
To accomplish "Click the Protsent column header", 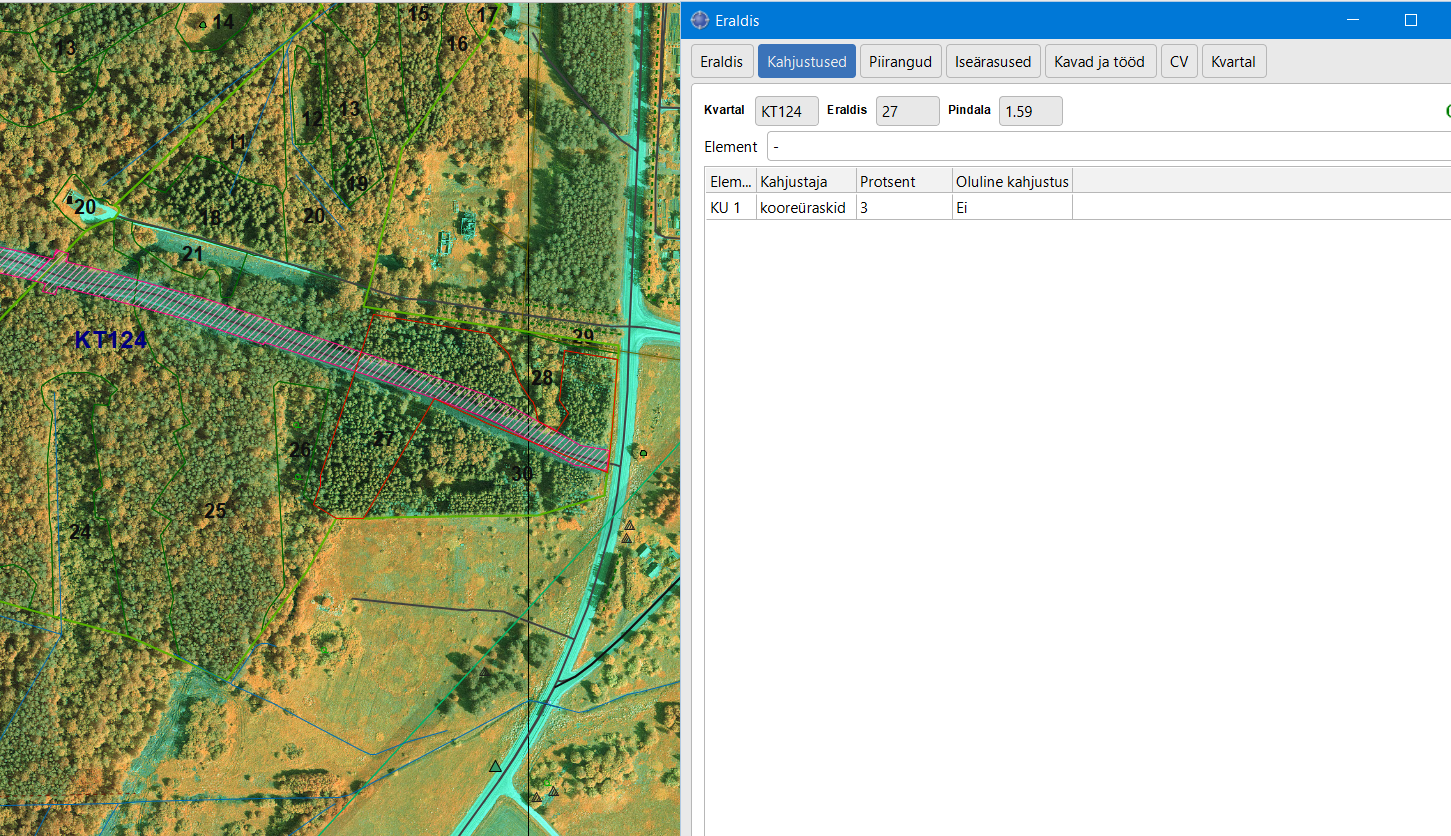I will 903,181.
